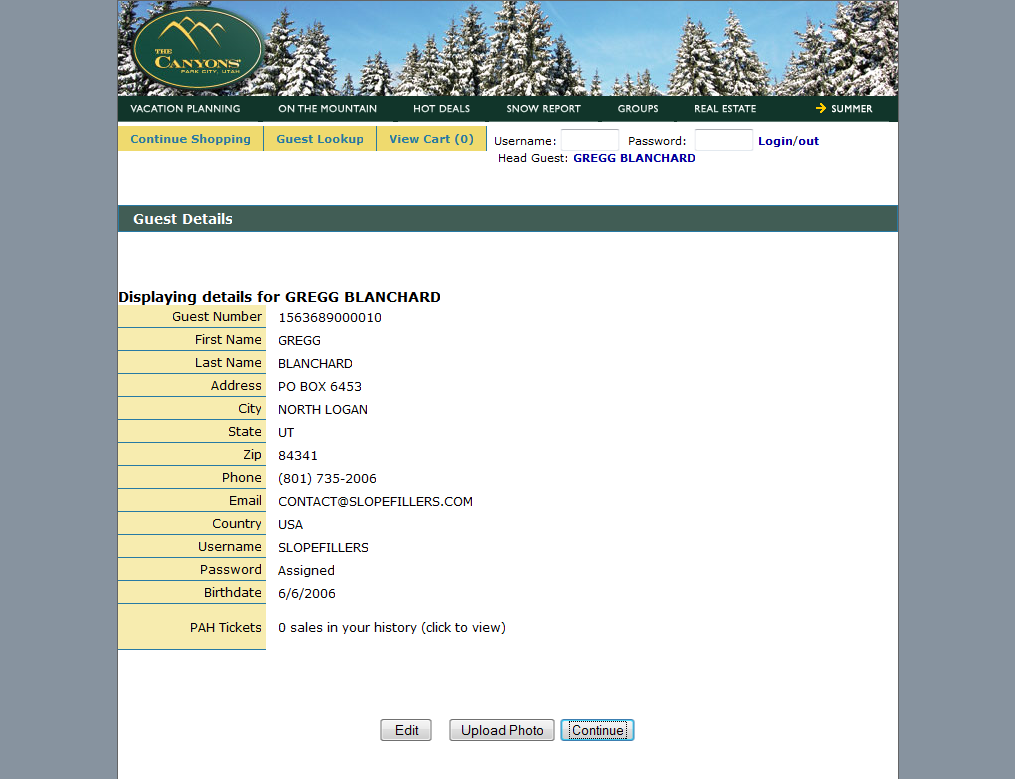View PAH Tickets sales history

[391, 628]
